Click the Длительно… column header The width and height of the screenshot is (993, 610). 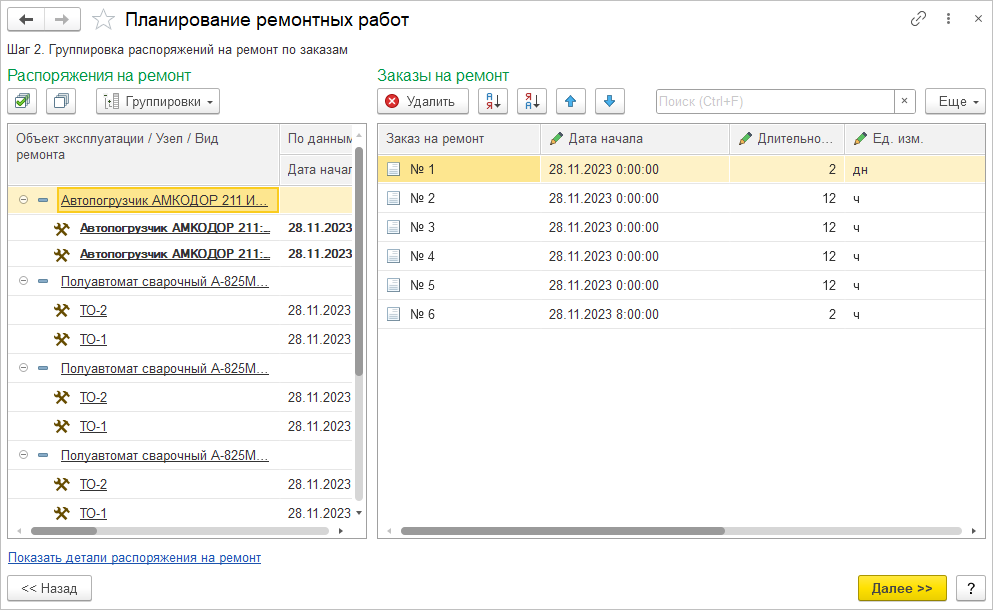(x=787, y=139)
